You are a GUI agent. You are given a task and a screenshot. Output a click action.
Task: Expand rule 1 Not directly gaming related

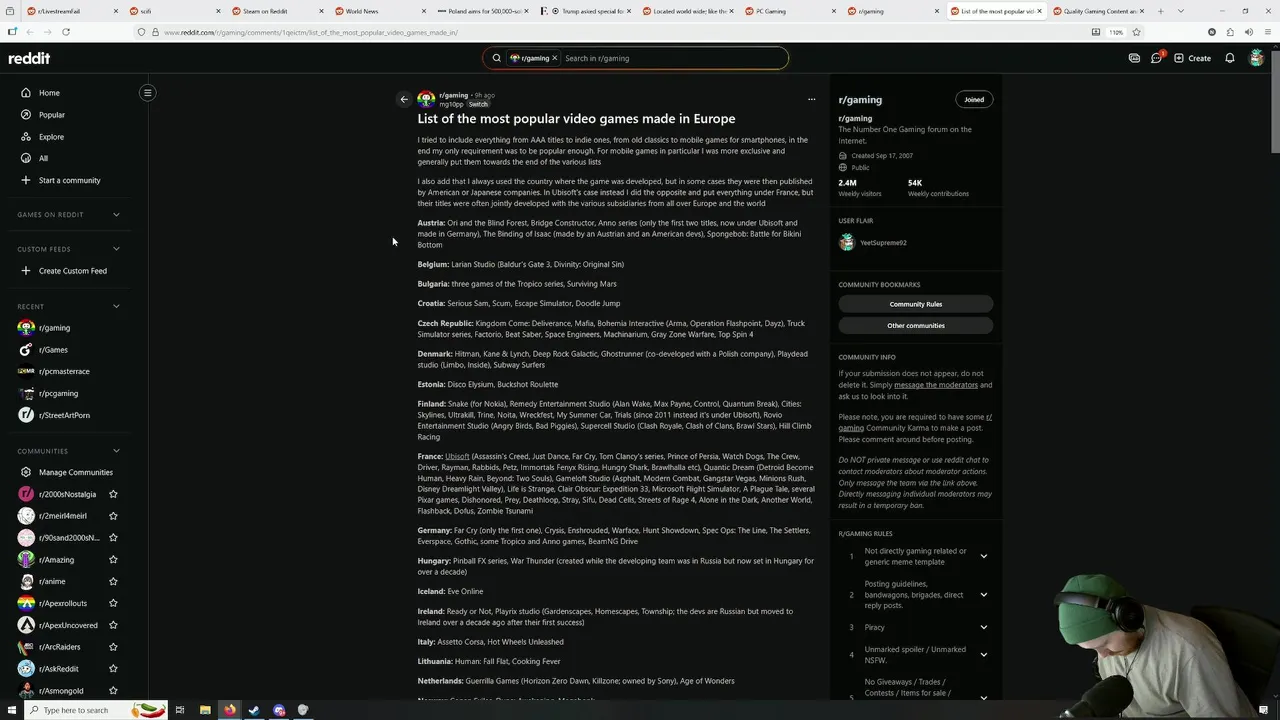click(983, 556)
